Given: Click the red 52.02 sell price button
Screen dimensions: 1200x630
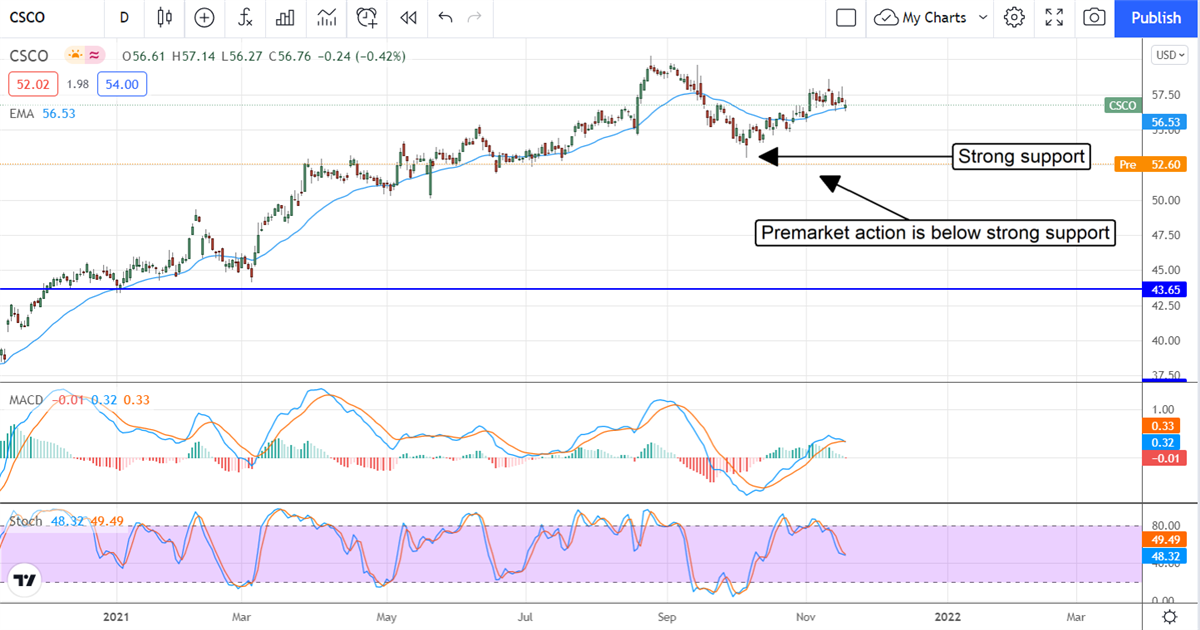Looking at the screenshot, I should [32, 85].
